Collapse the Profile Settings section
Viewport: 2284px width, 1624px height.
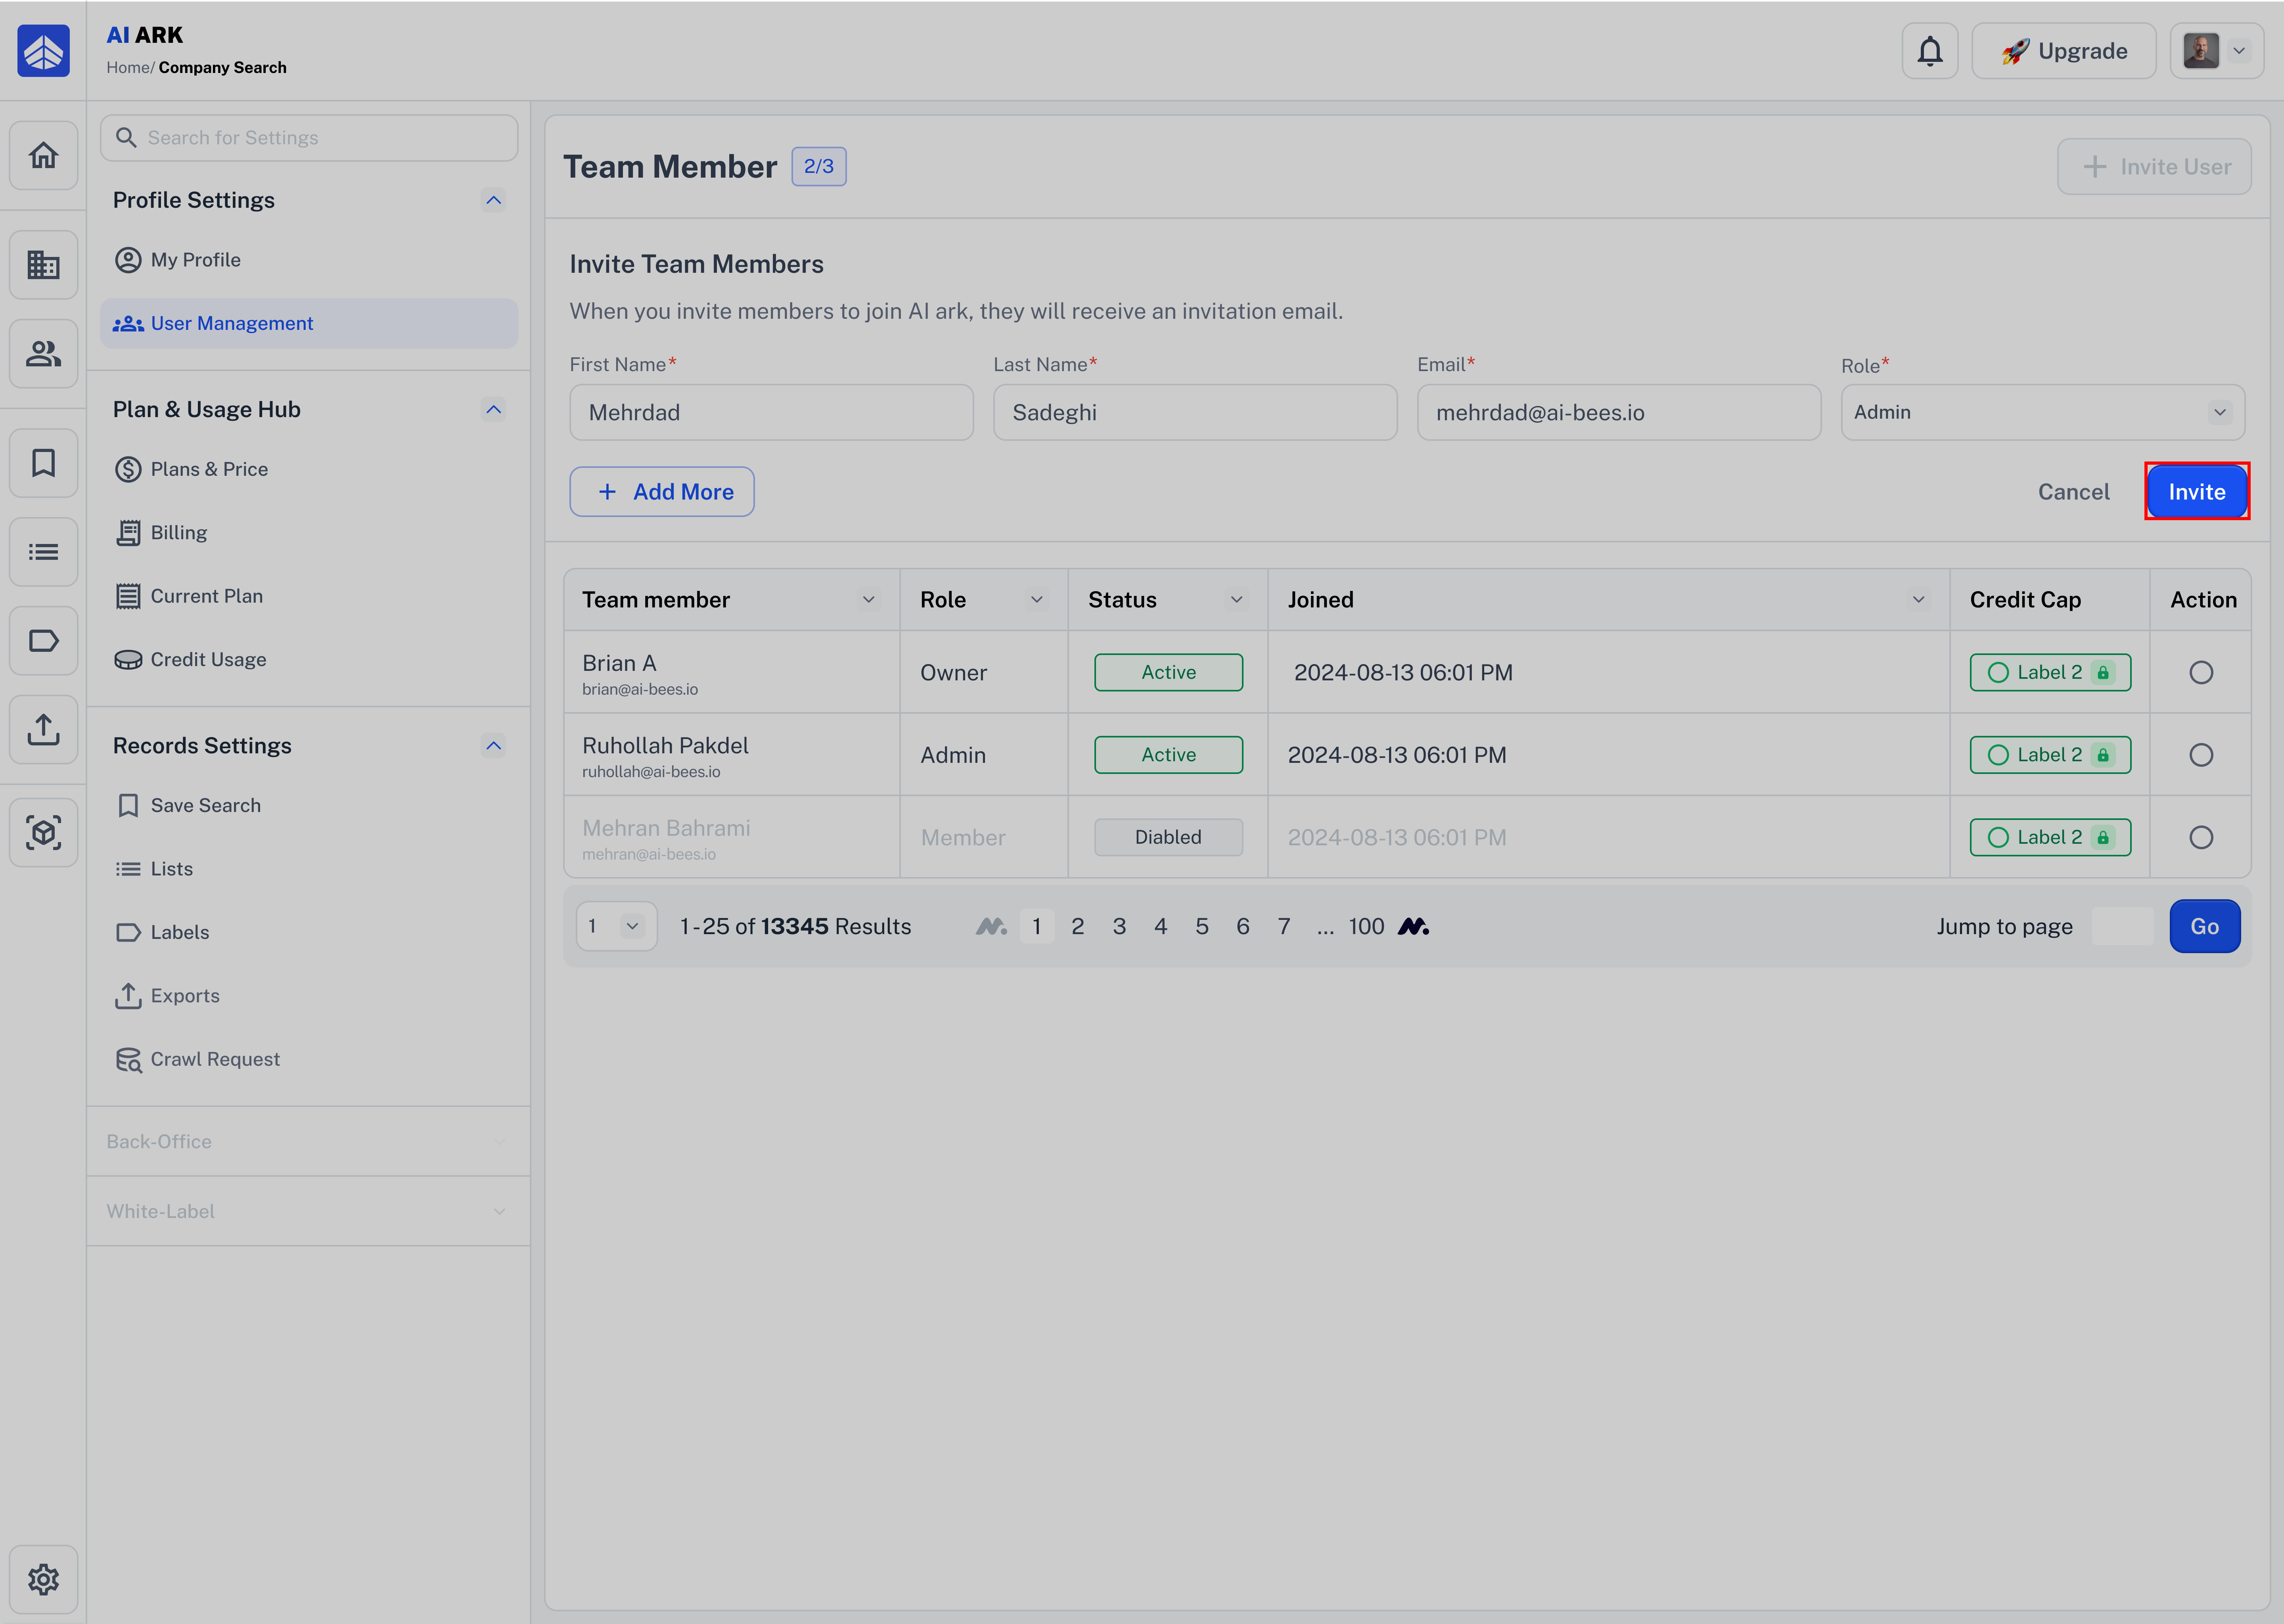coord(493,200)
